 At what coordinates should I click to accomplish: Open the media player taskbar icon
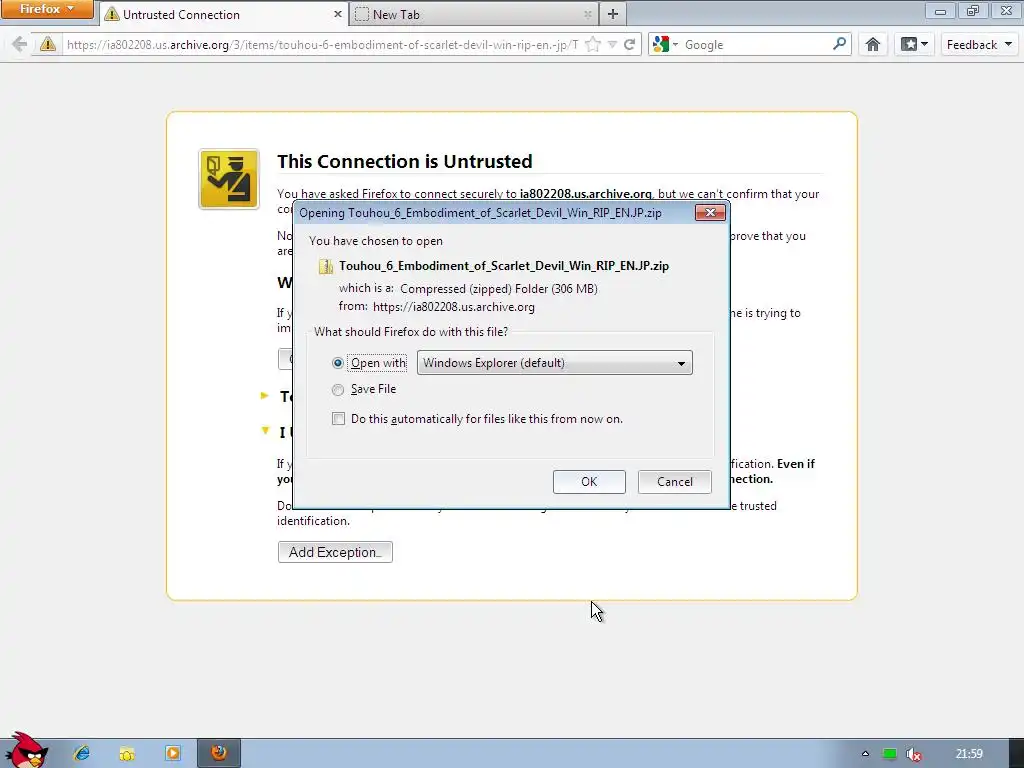tap(172, 753)
